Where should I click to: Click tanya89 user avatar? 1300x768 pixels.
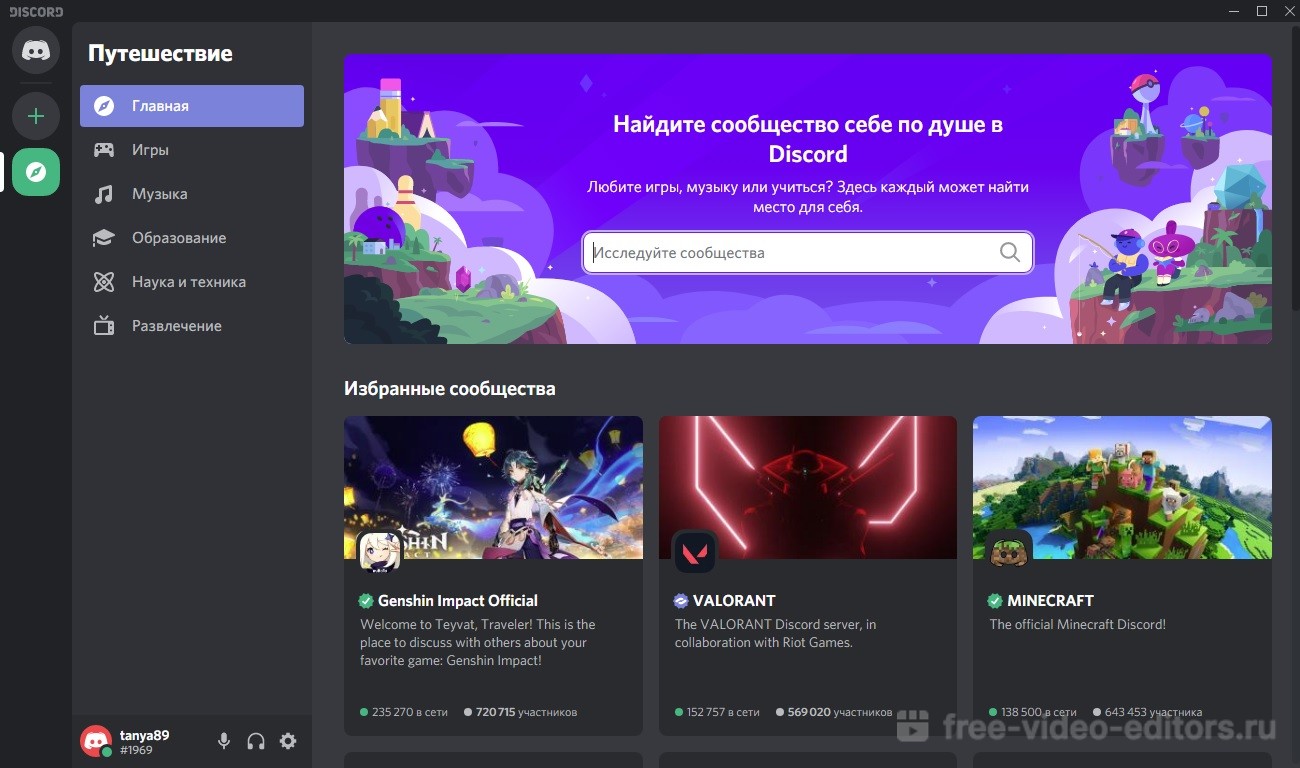96,741
